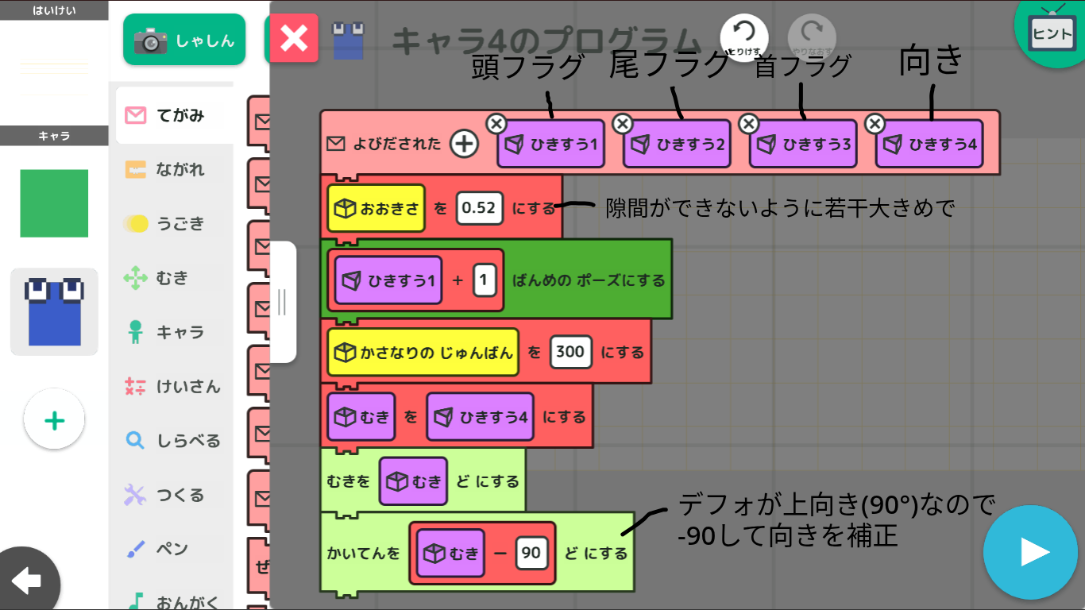
Task: Open the うごき block category
Action: pos(174,223)
